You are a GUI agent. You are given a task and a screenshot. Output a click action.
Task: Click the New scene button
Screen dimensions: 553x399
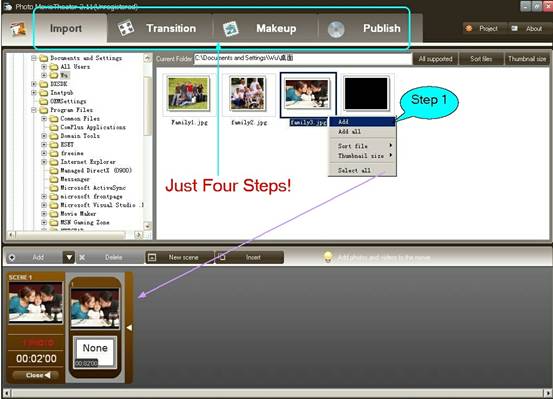point(180,258)
